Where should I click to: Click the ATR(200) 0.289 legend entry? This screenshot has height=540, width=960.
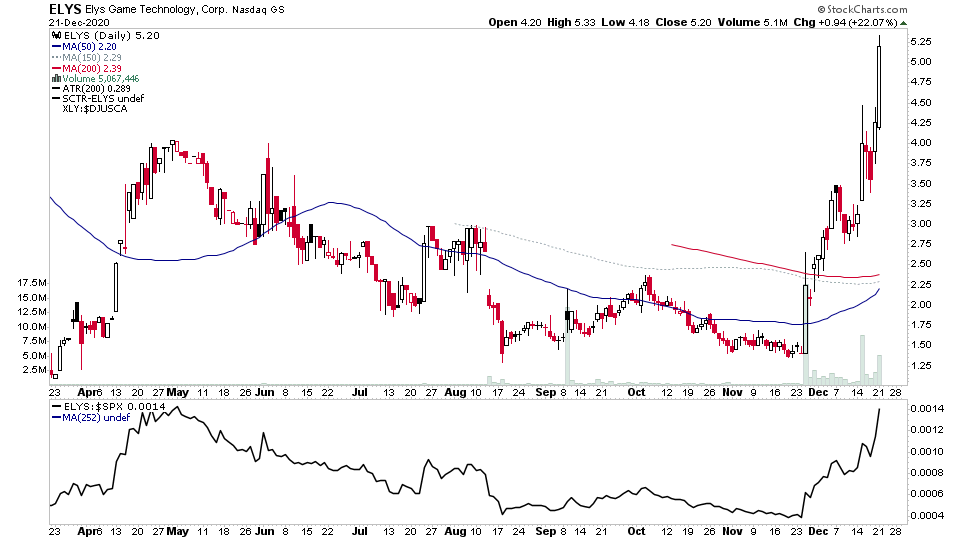click(97, 88)
